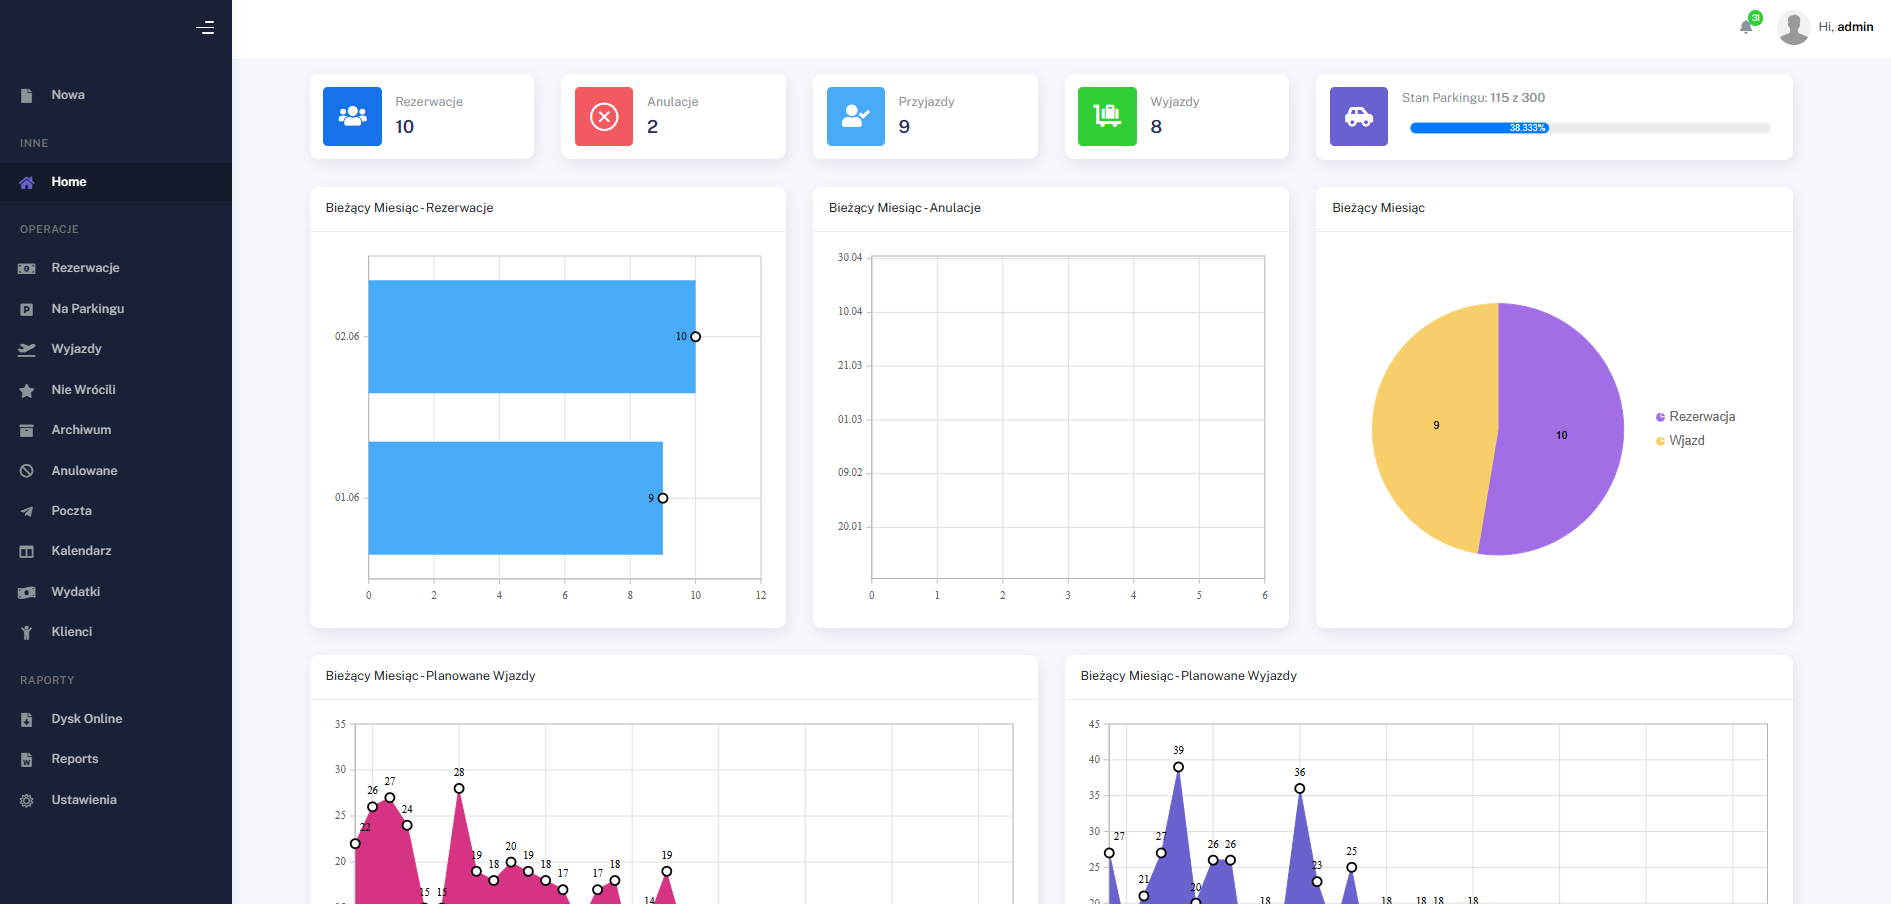Open the Klienci link
1891x904 pixels.
(116, 632)
